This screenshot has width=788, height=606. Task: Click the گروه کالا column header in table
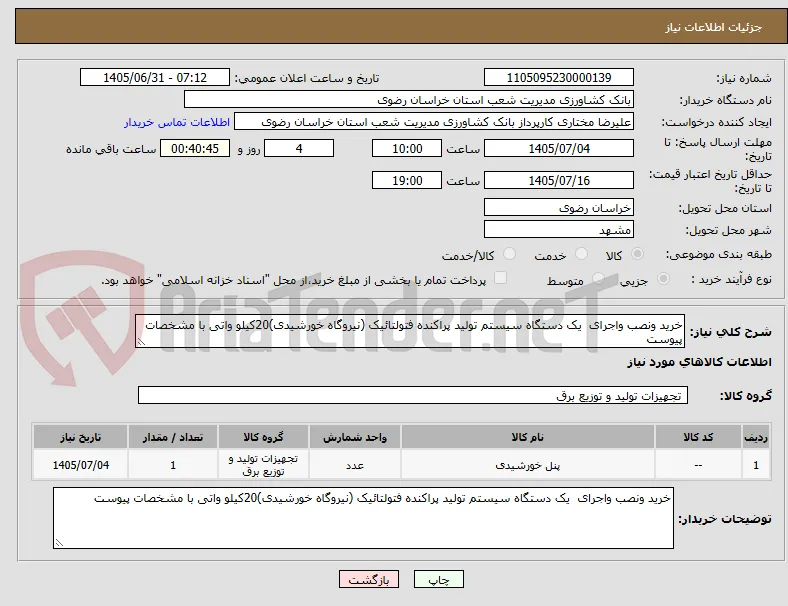click(x=263, y=437)
